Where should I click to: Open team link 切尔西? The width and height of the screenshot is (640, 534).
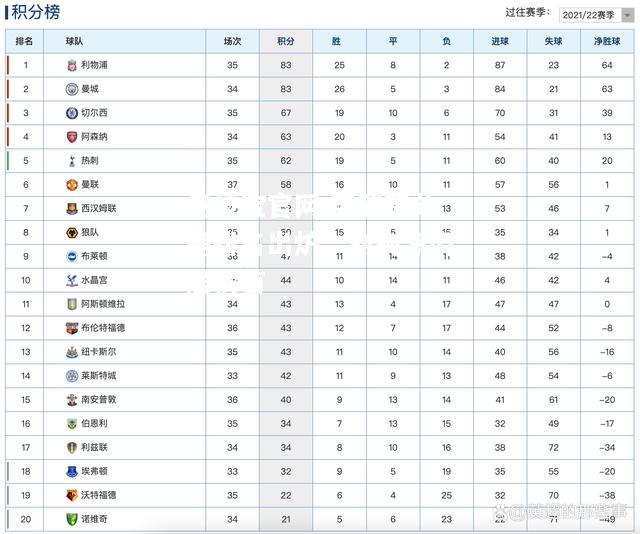click(x=94, y=113)
